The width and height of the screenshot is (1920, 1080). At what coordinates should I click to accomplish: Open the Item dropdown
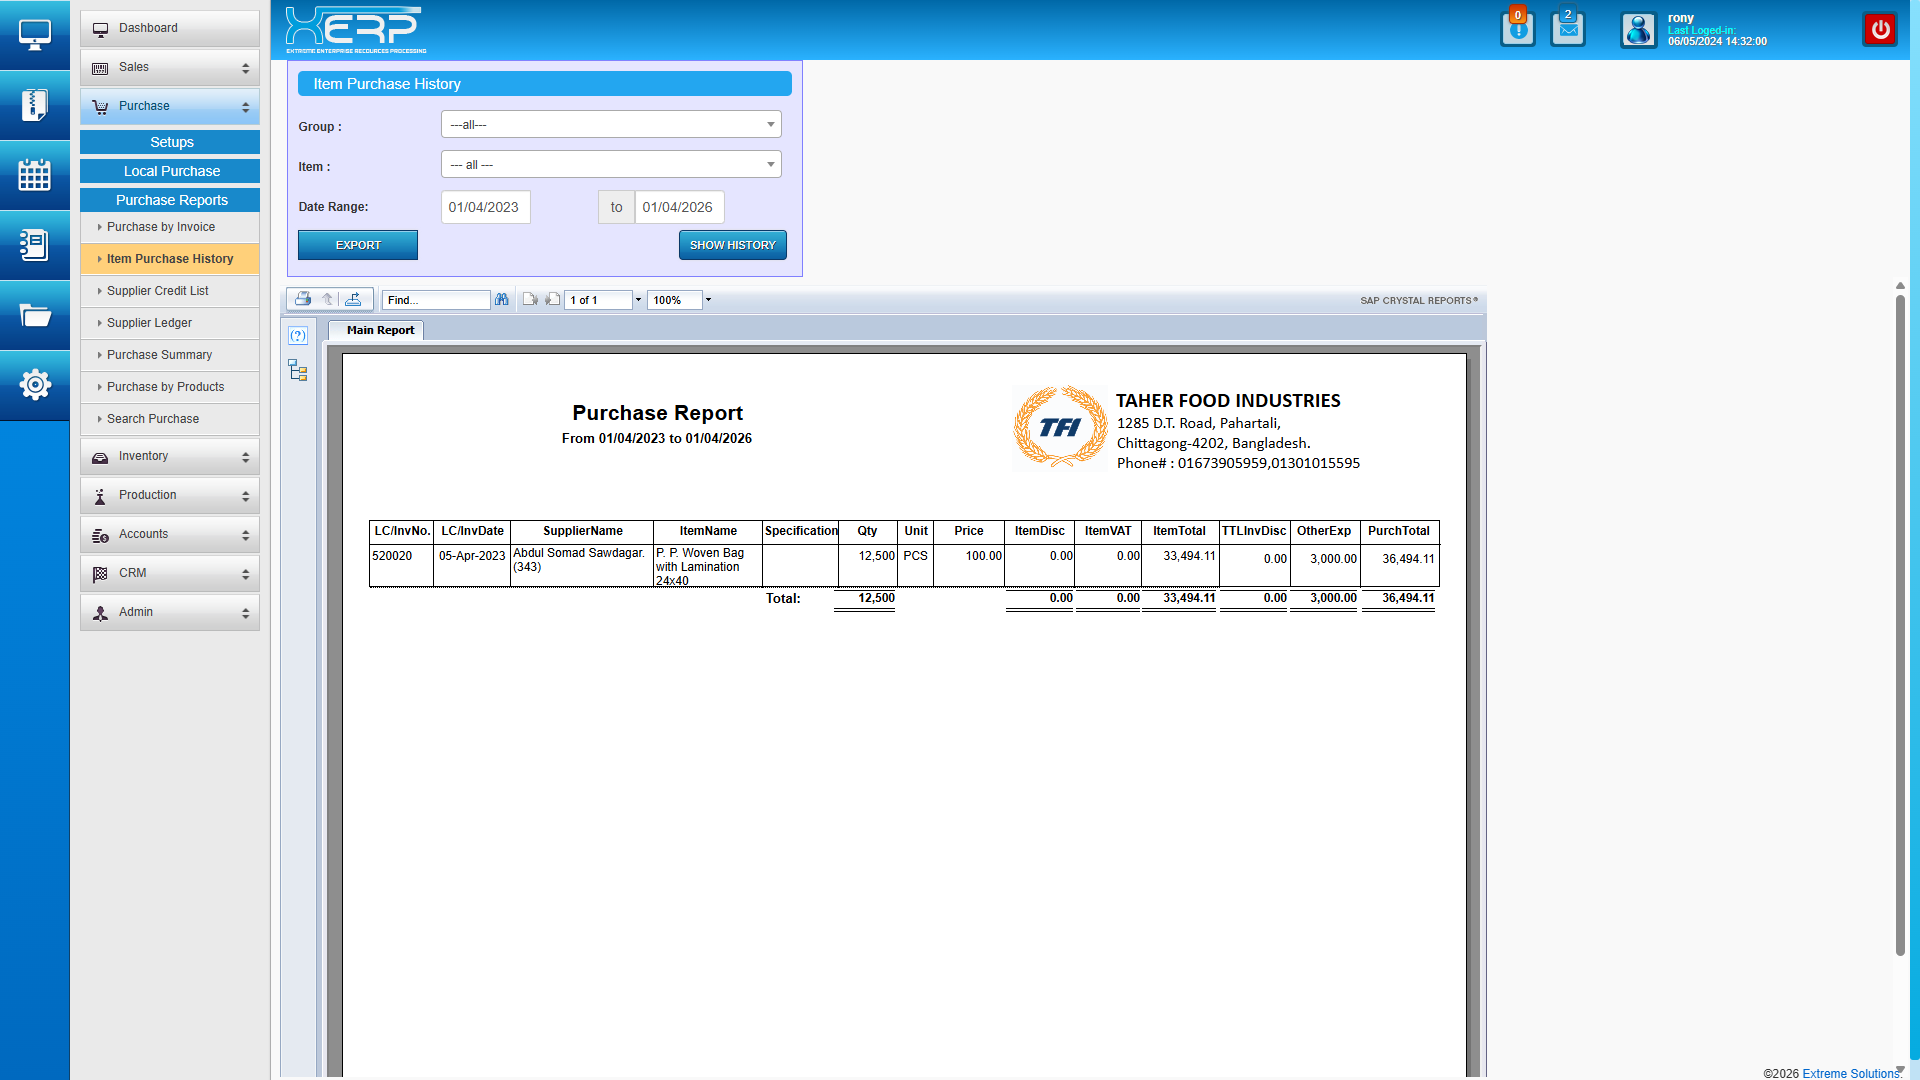click(x=611, y=165)
